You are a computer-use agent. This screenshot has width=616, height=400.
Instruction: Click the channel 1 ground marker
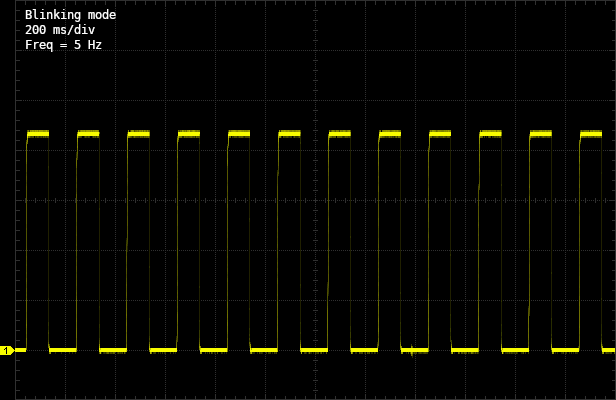click(x=7, y=350)
